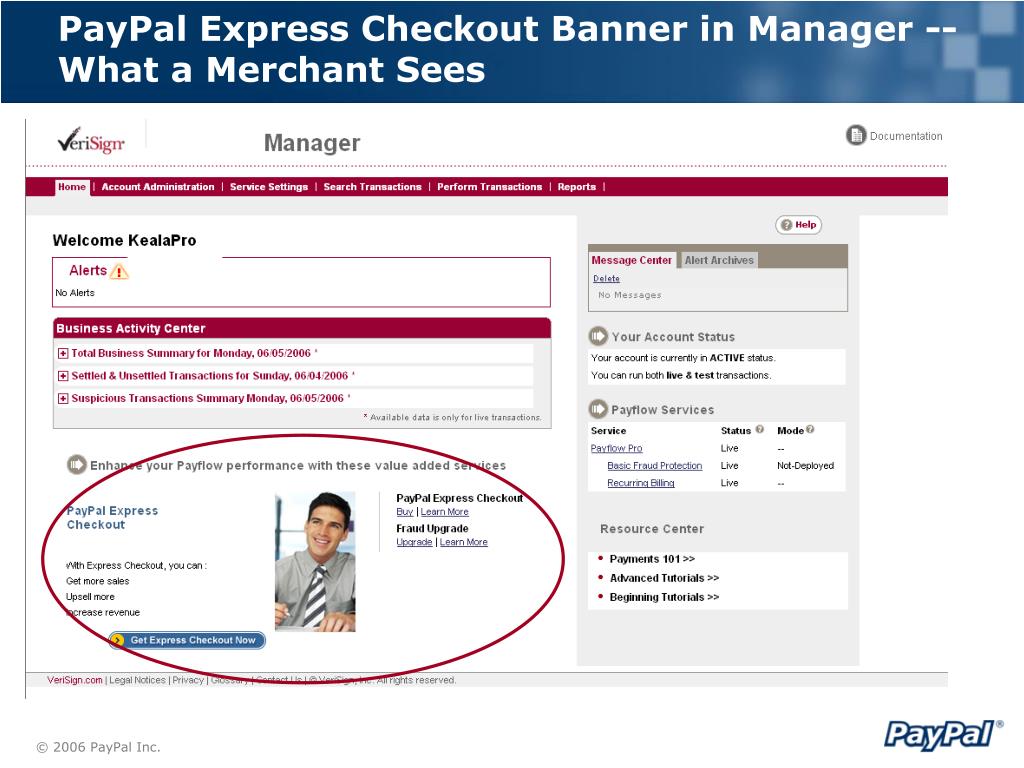
Task: Click the No Alerts text
Action: 74,293
